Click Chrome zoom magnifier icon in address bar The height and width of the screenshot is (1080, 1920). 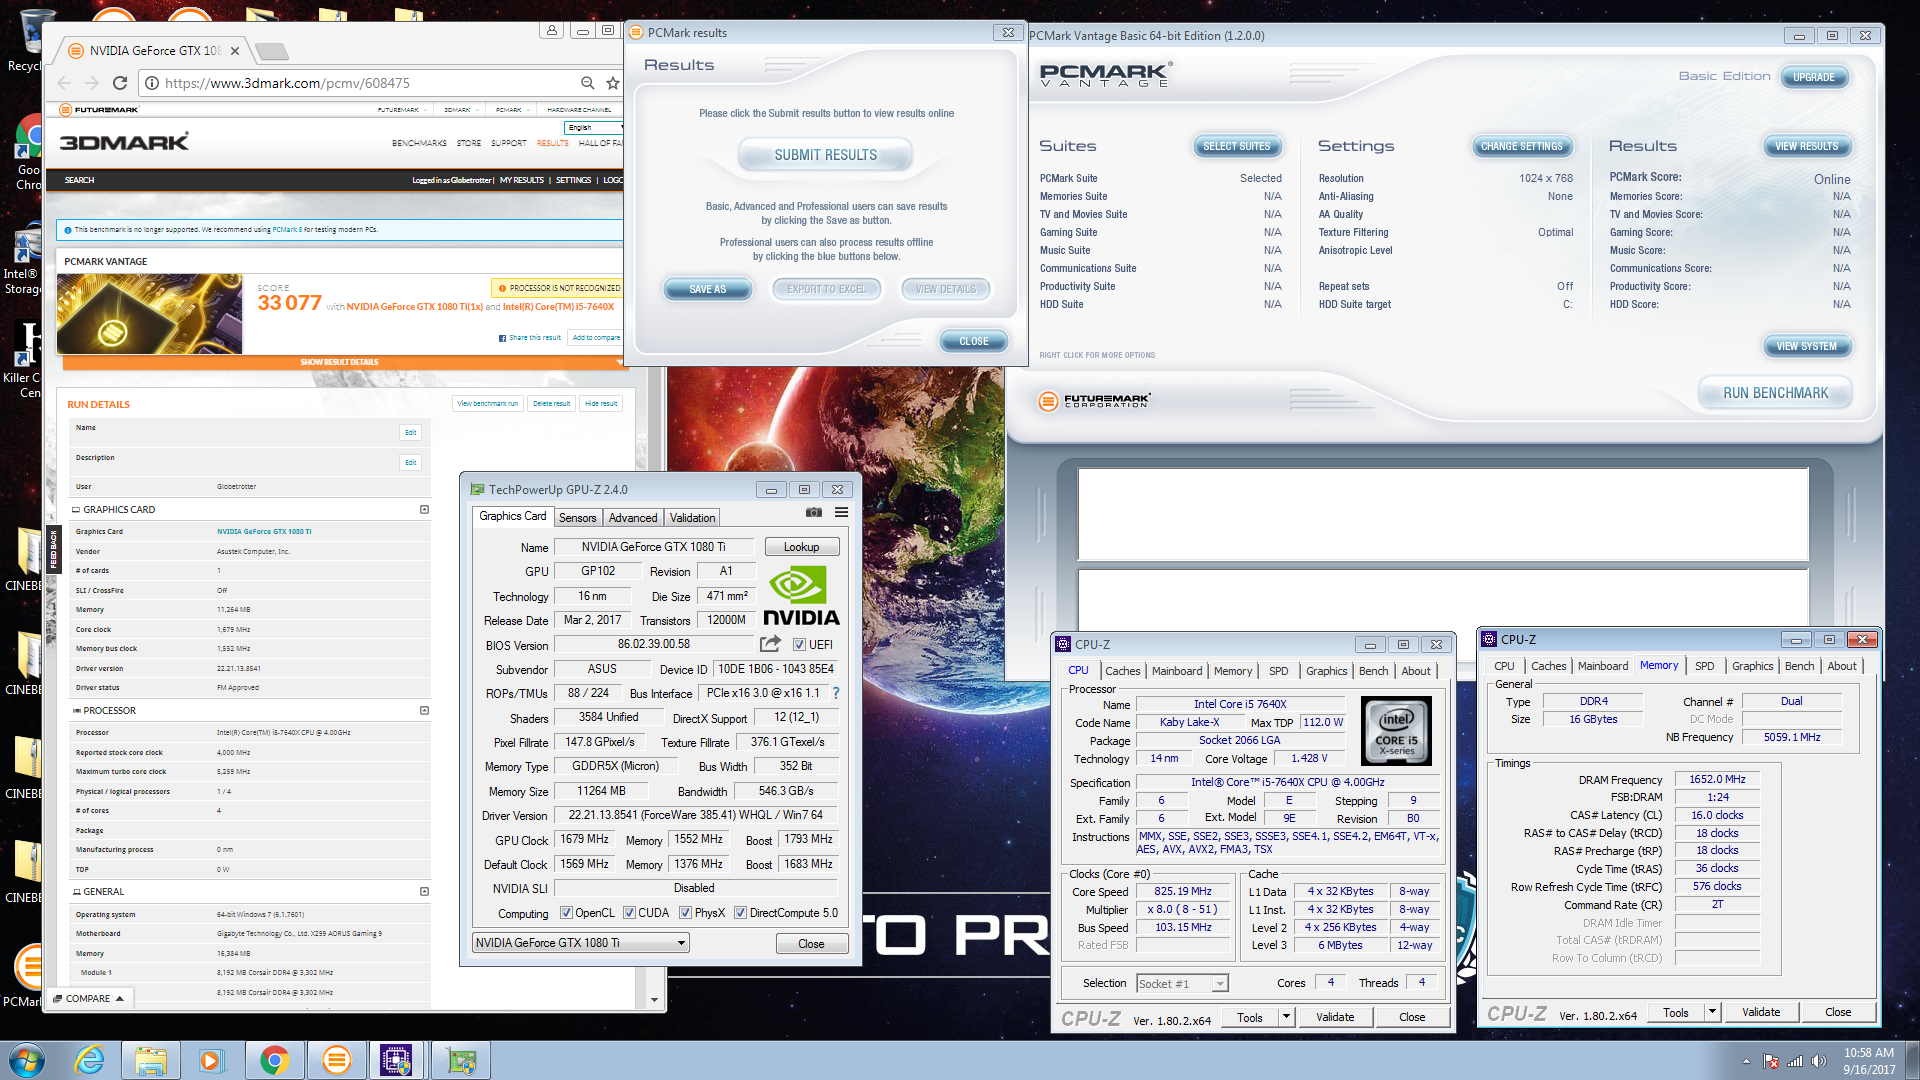point(588,83)
